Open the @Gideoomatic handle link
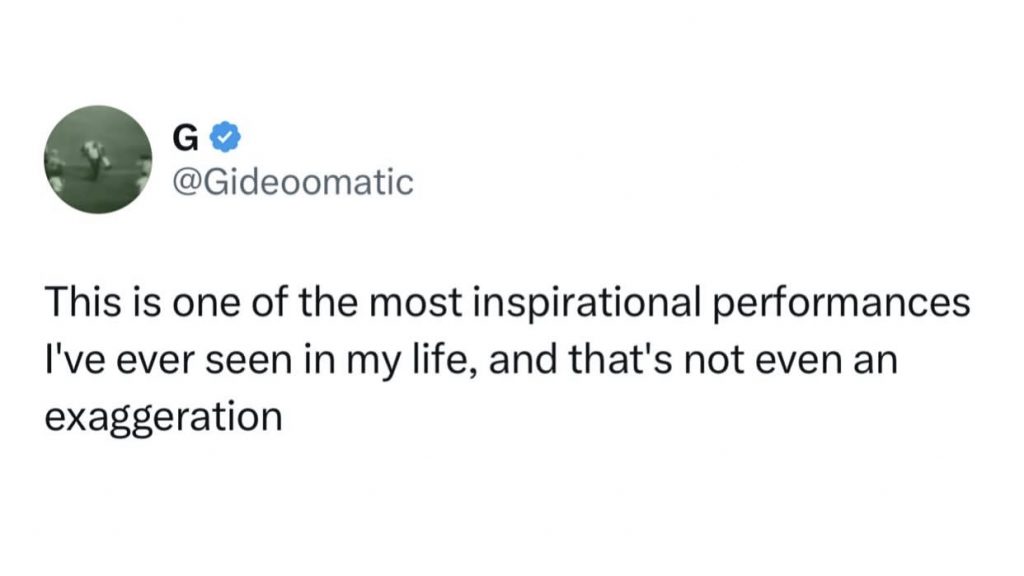The height and width of the screenshot is (576, 1024). tap(293, 182)
